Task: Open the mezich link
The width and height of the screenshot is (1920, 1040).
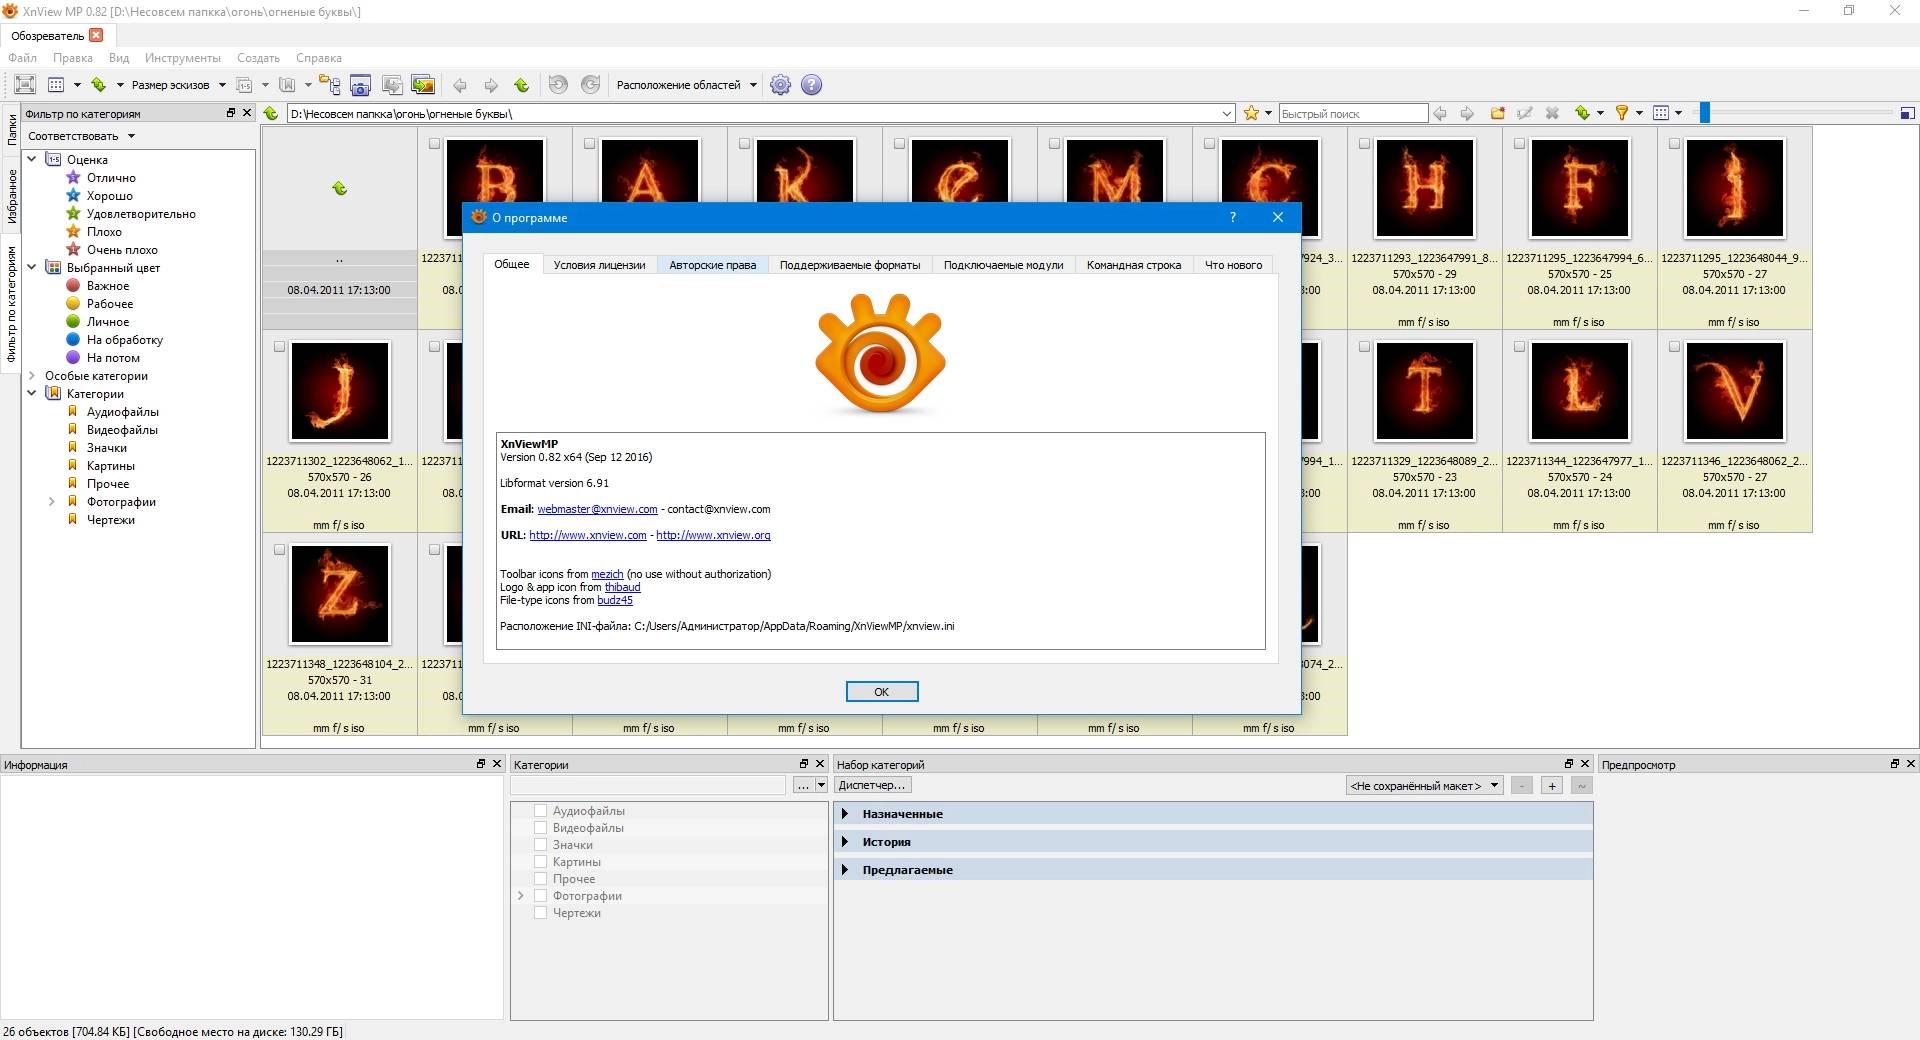Action: click(x=607, y=574)
